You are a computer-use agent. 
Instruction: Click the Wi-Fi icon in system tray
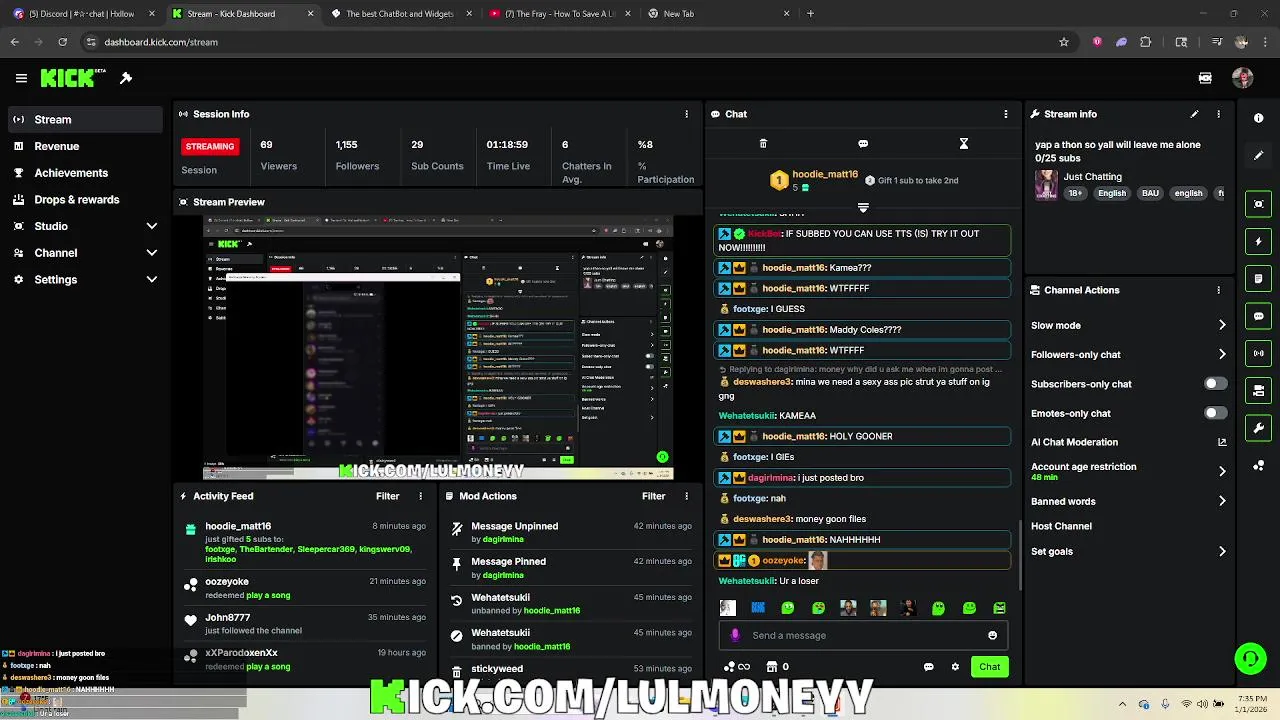click(x=1186, y=704)
